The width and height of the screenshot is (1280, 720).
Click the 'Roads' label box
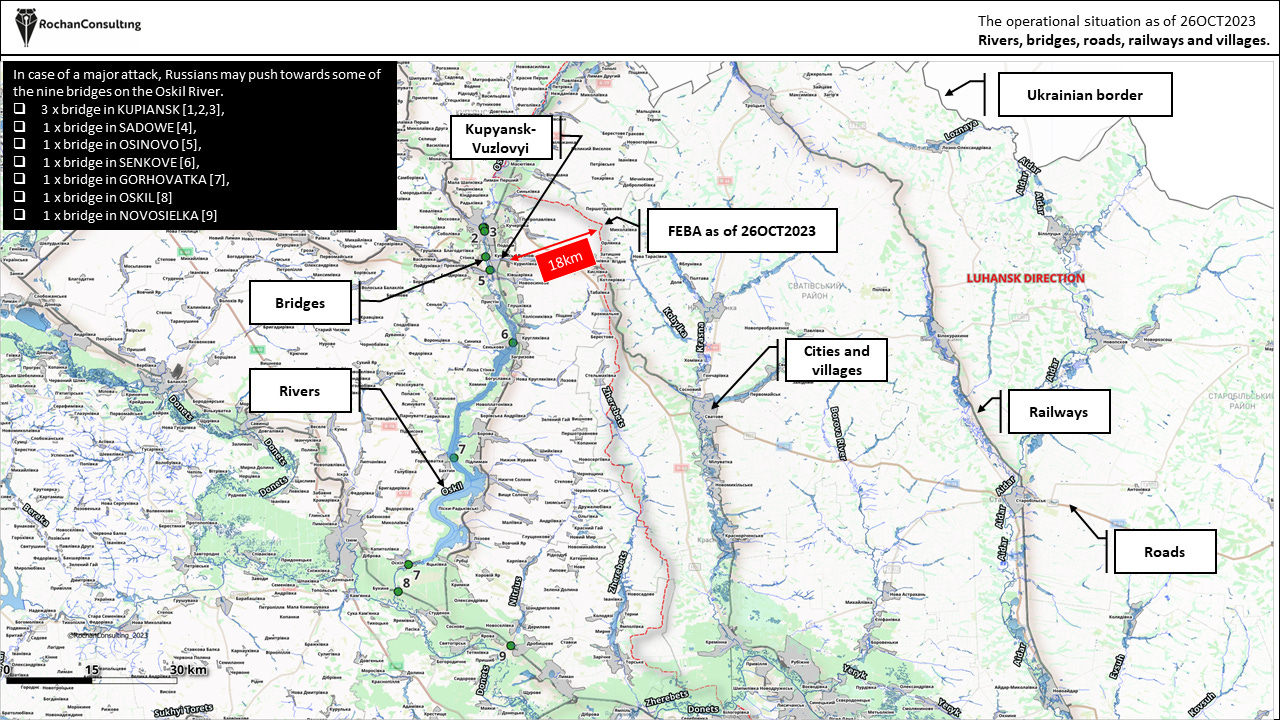tap(1165, 552)
